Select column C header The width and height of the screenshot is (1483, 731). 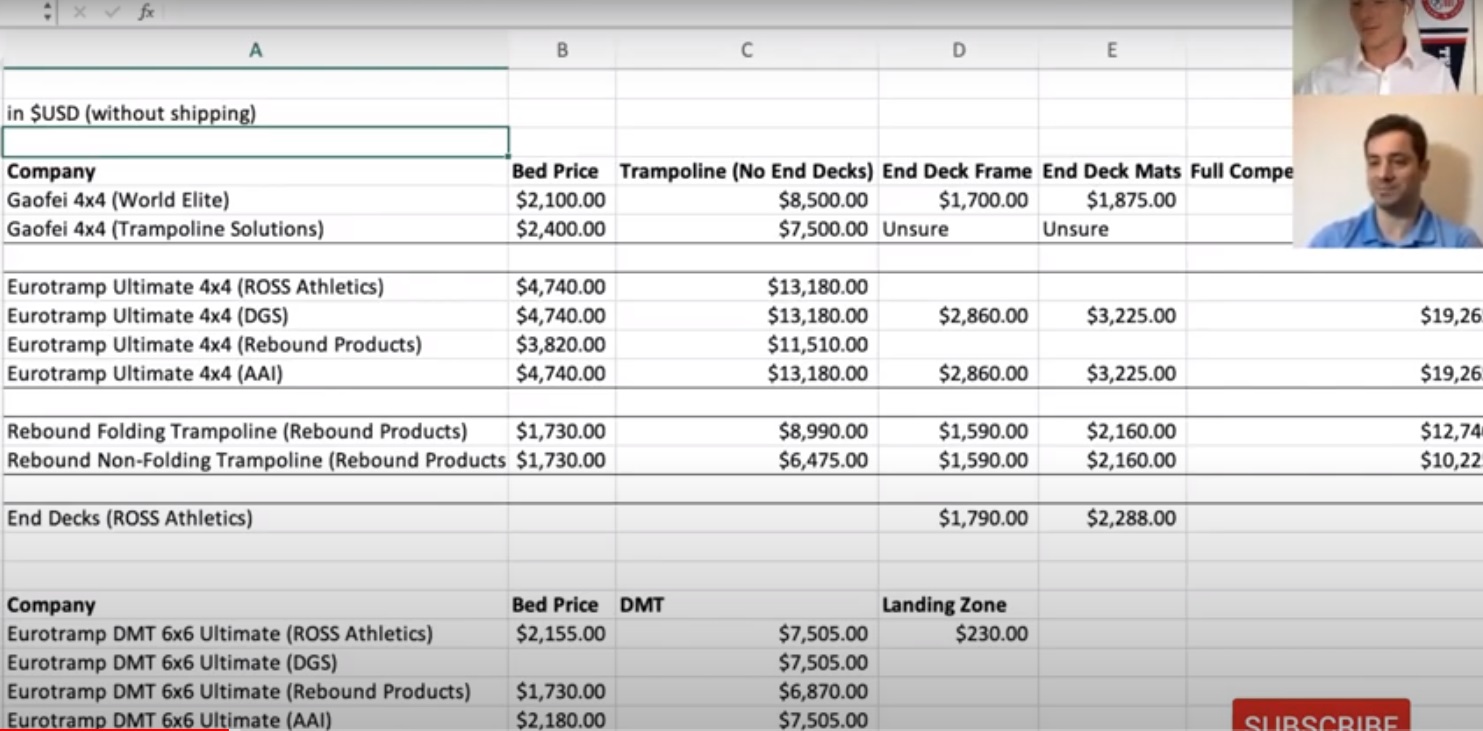point(746,50)
